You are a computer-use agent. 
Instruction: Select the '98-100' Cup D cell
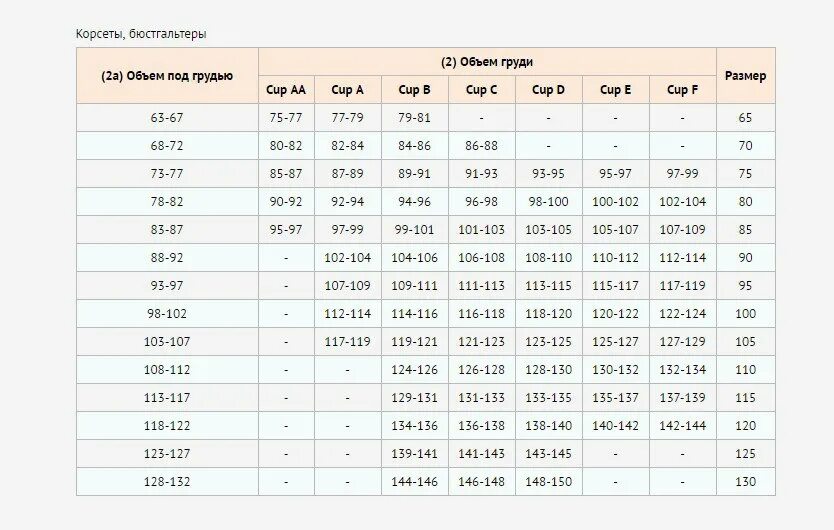pyautogui.click(x=548, y=202)
